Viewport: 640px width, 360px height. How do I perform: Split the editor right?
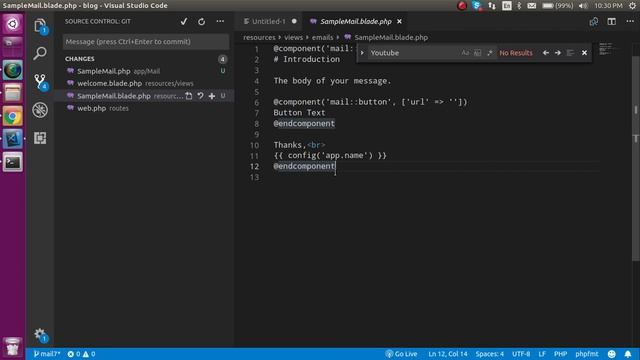[x=611, y=22]
